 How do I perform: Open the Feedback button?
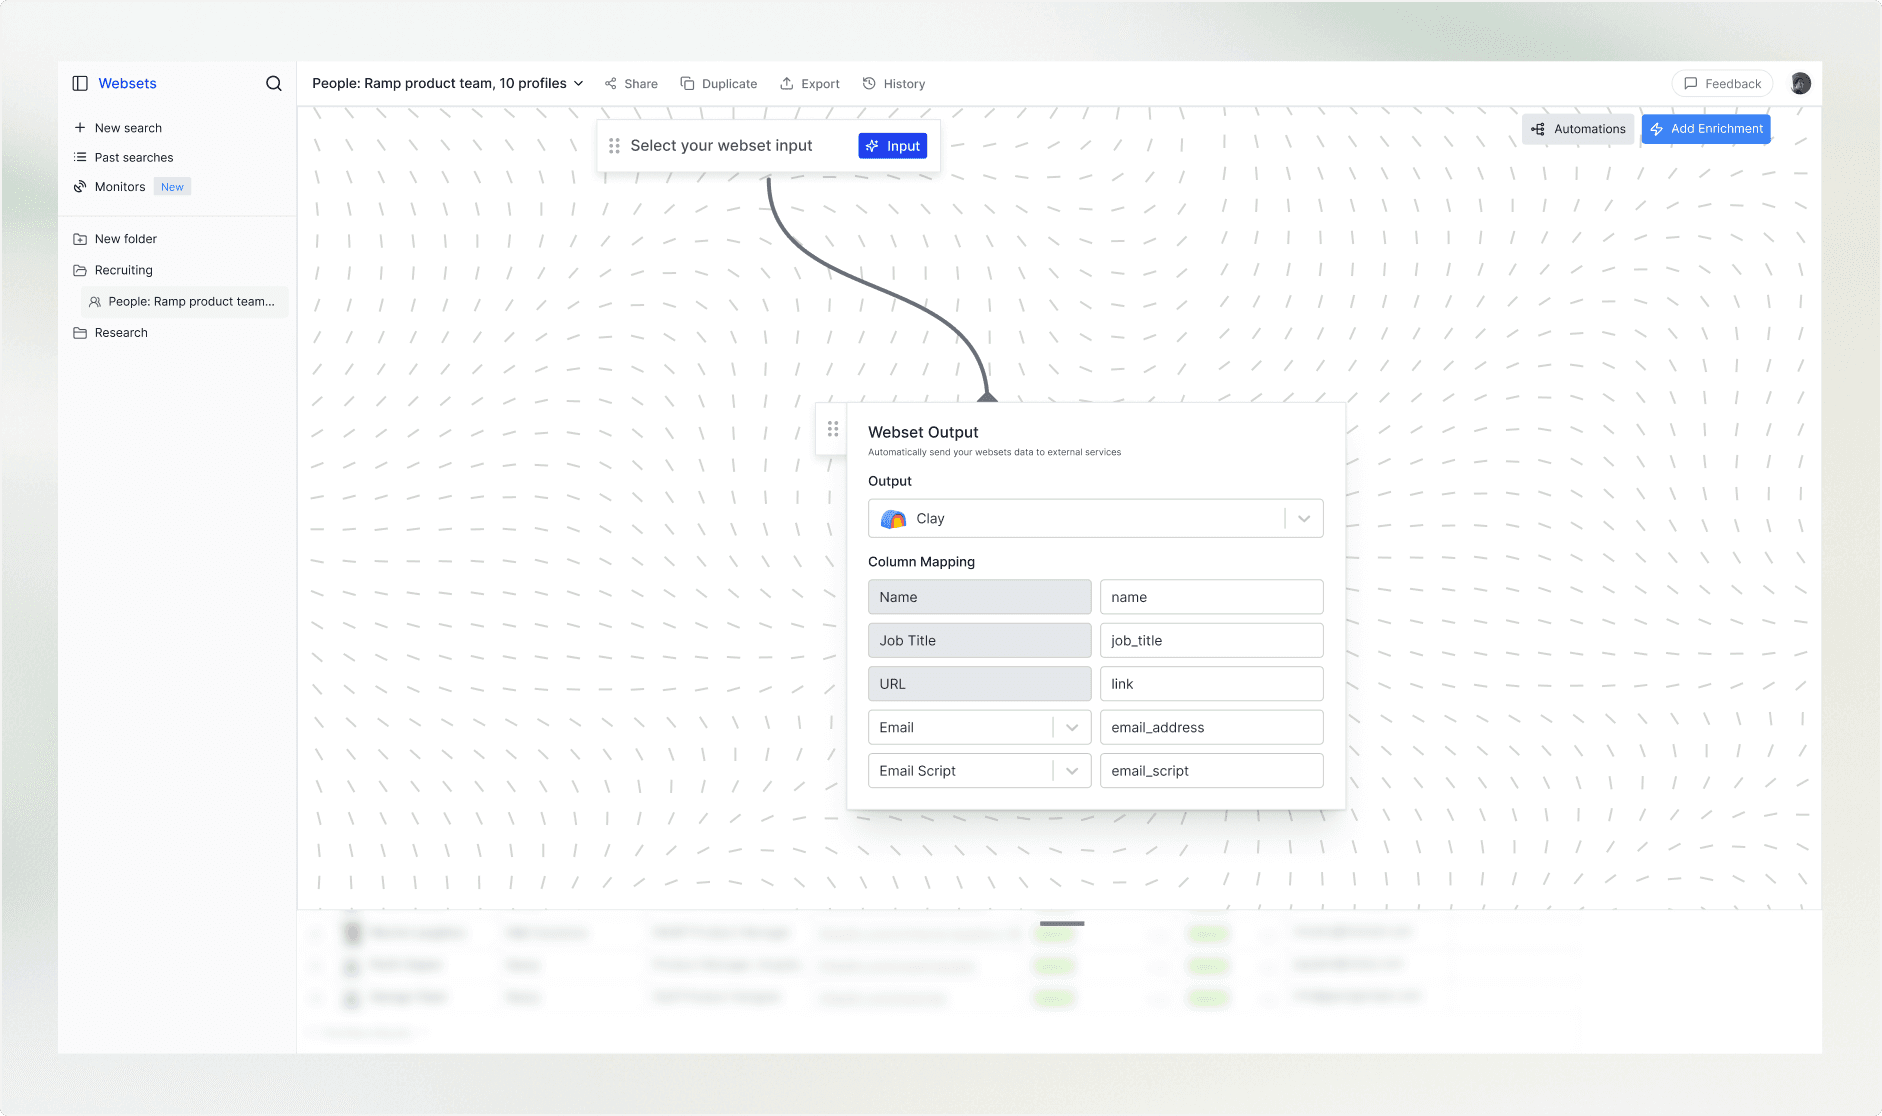tap(1722, 84)
